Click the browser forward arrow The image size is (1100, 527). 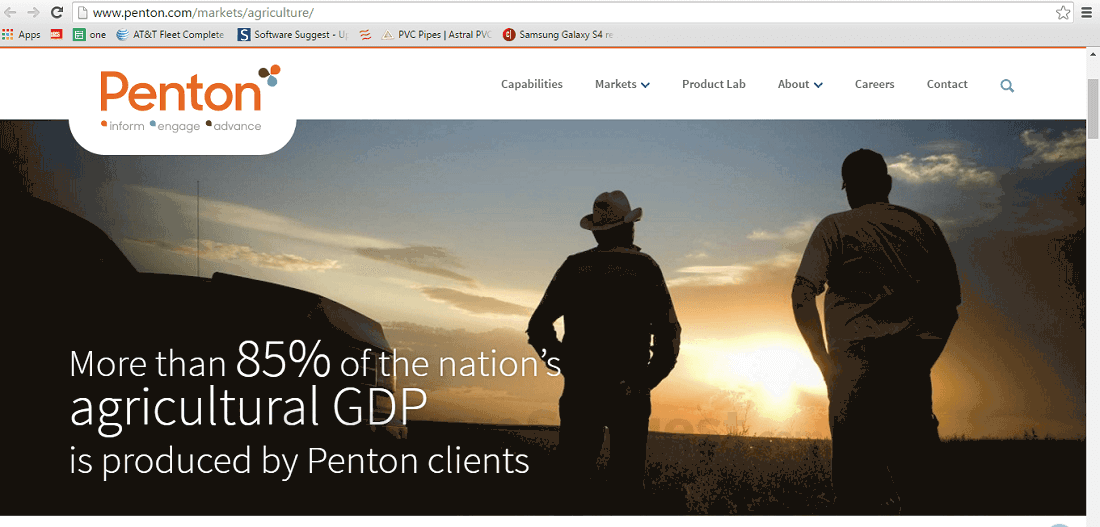pyautogui.click(x=33, y=12)
